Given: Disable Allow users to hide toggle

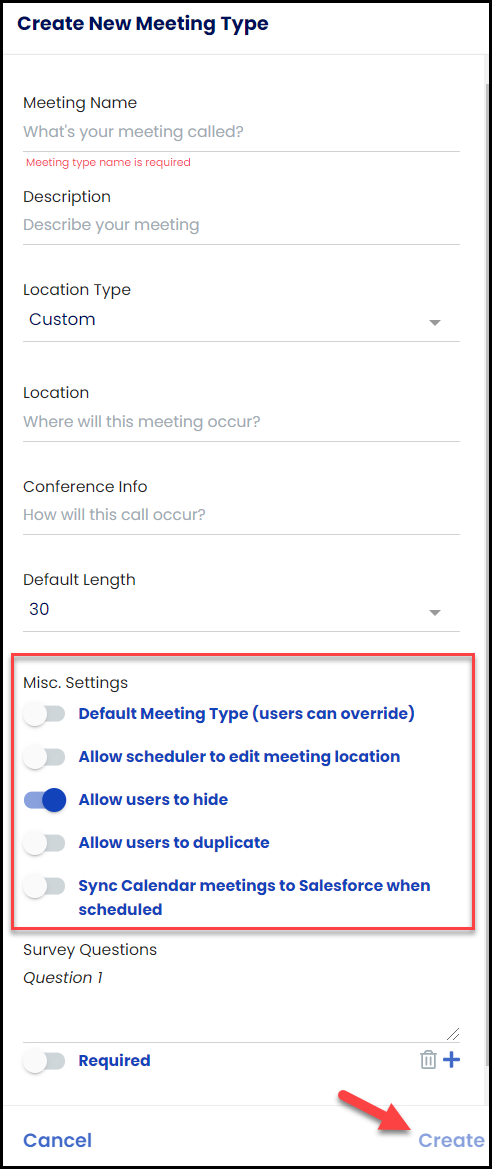Looking at the screenshot, I should coord(45,800).
